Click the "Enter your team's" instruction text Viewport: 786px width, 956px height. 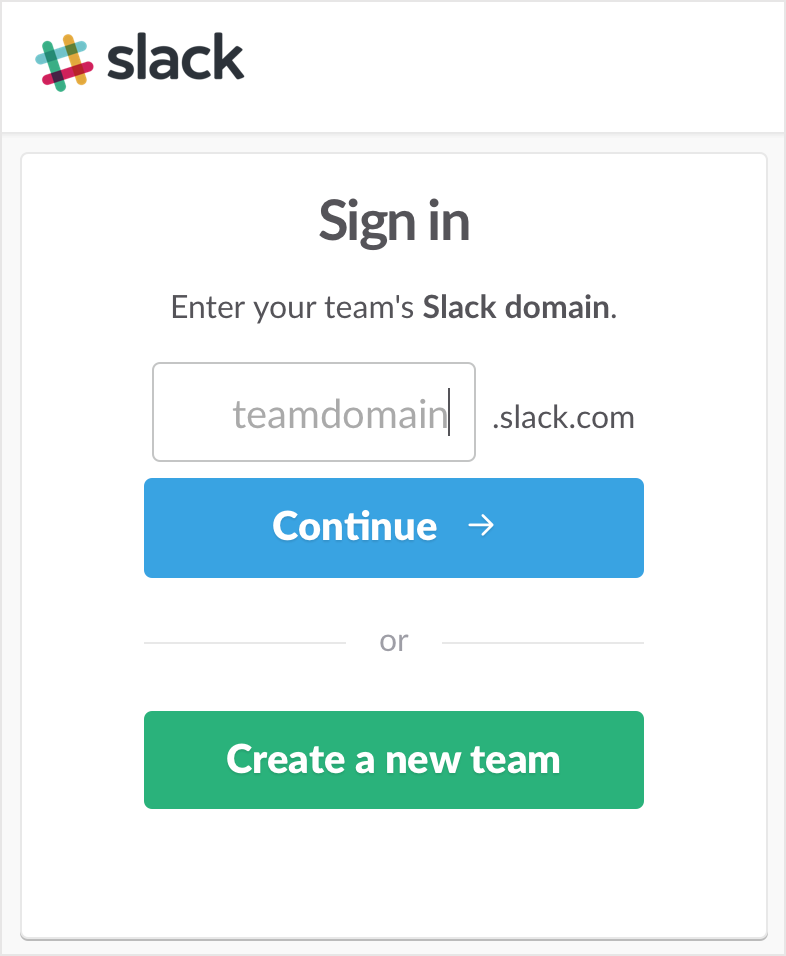coord(292,307)
